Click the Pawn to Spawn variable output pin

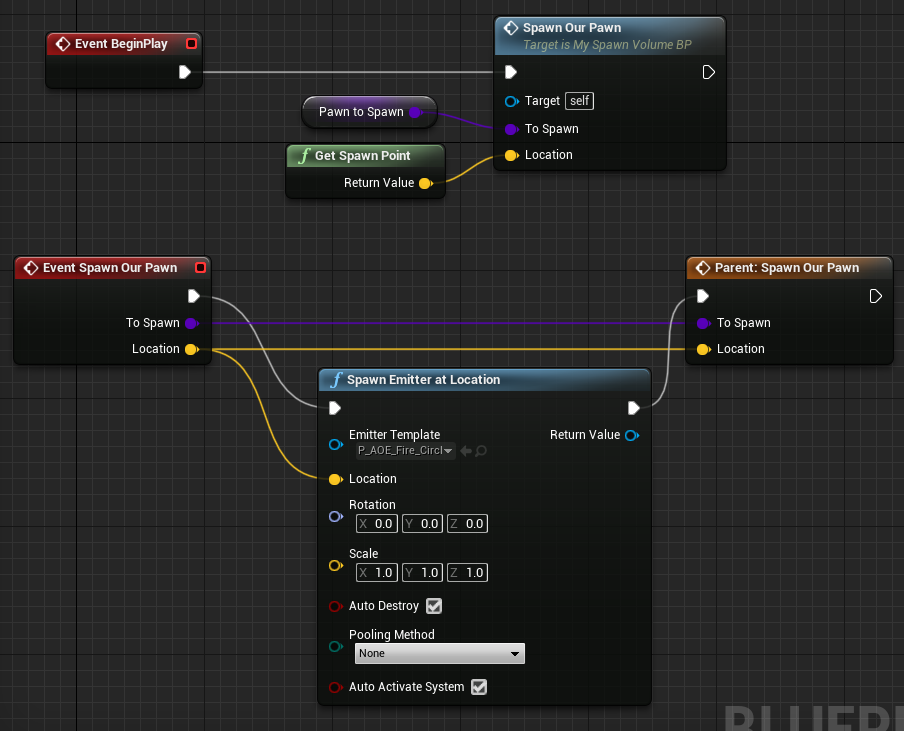coord(416,112)
